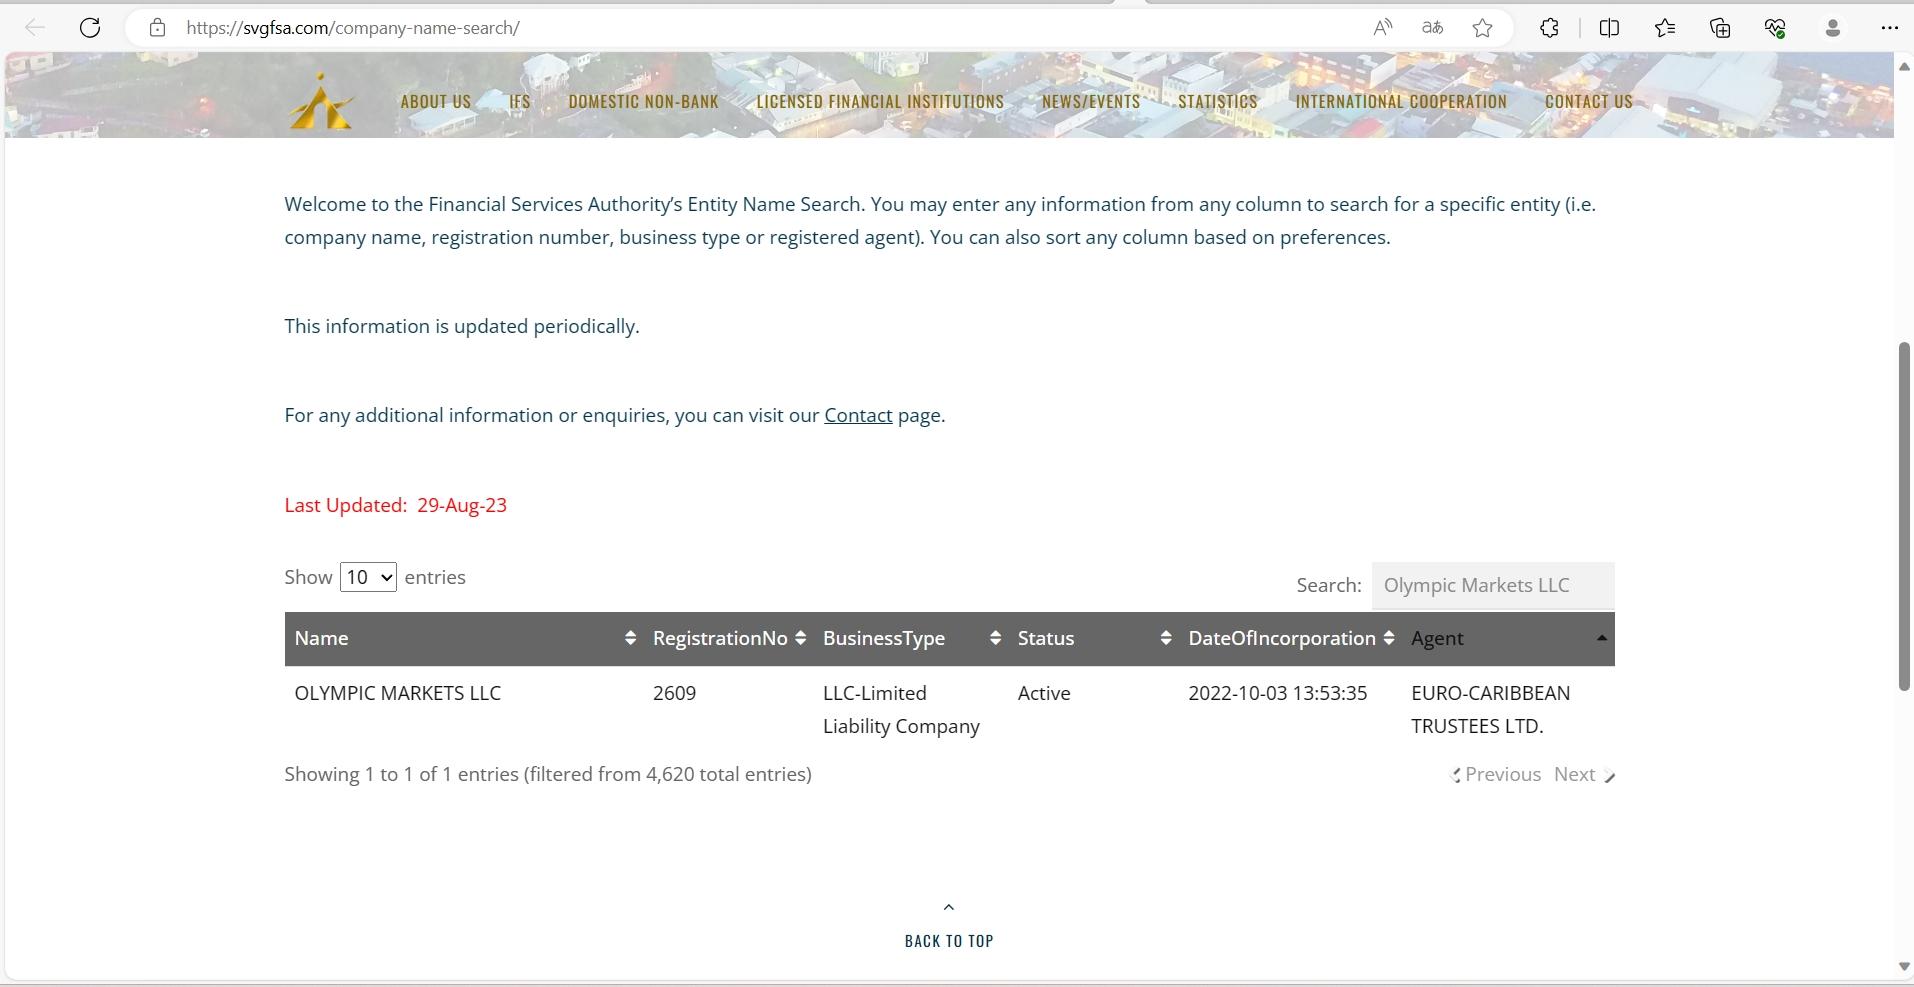Open the Collections icon
This screenshot has height=987, width=1914.
pyautogui.click(x=1720, y=28)
